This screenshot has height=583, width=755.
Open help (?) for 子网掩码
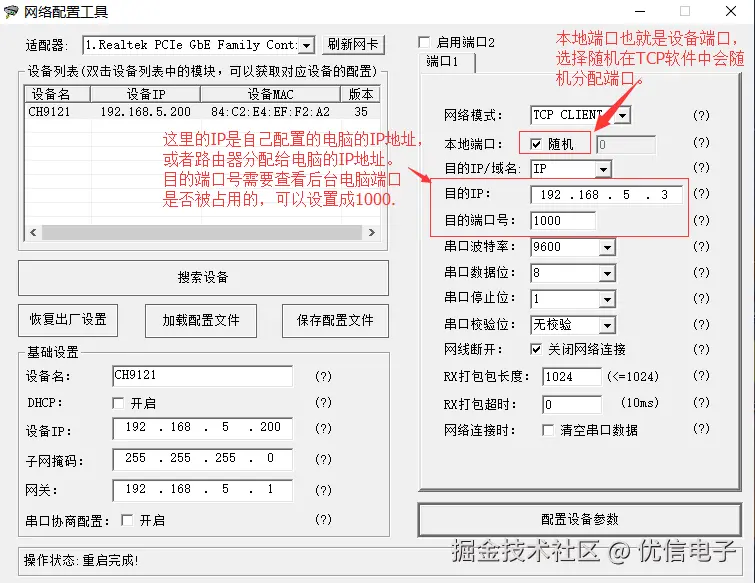pos(323,459)
